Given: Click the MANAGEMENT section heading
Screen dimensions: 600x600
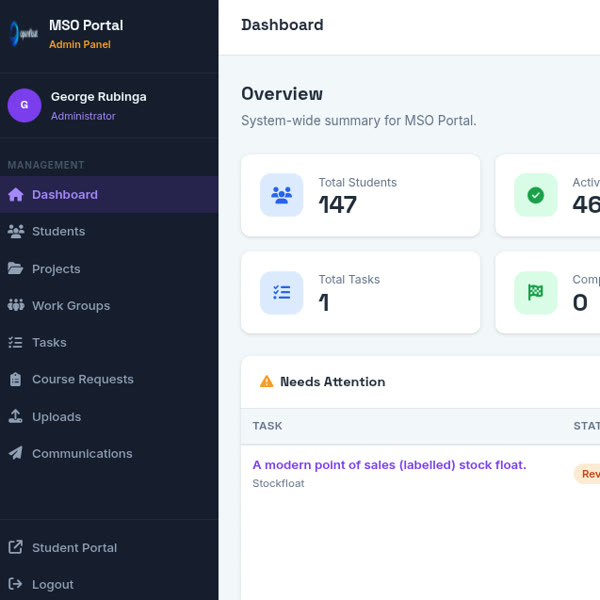Looking at the screenshot, I should [46, 165].
